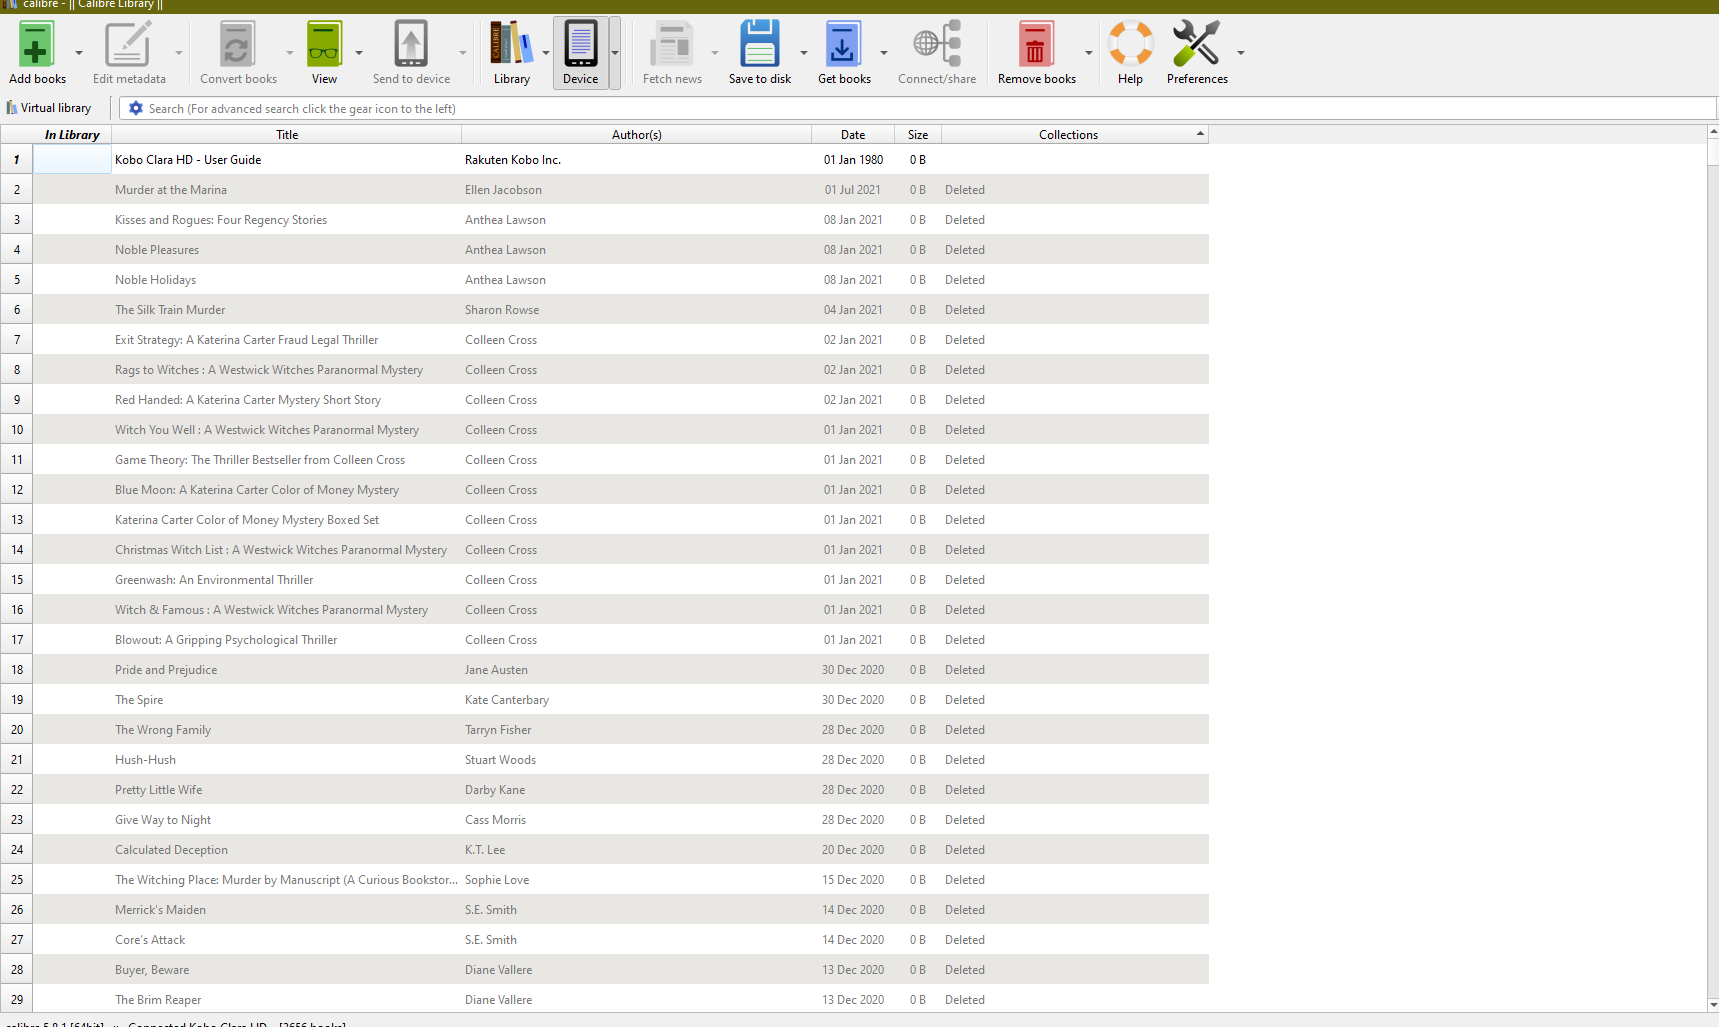The width and height of the screenshot is (1719, 1027).
Task: Click the author Jane Austen
Action: pyautogui.click(x=496, y=670)
